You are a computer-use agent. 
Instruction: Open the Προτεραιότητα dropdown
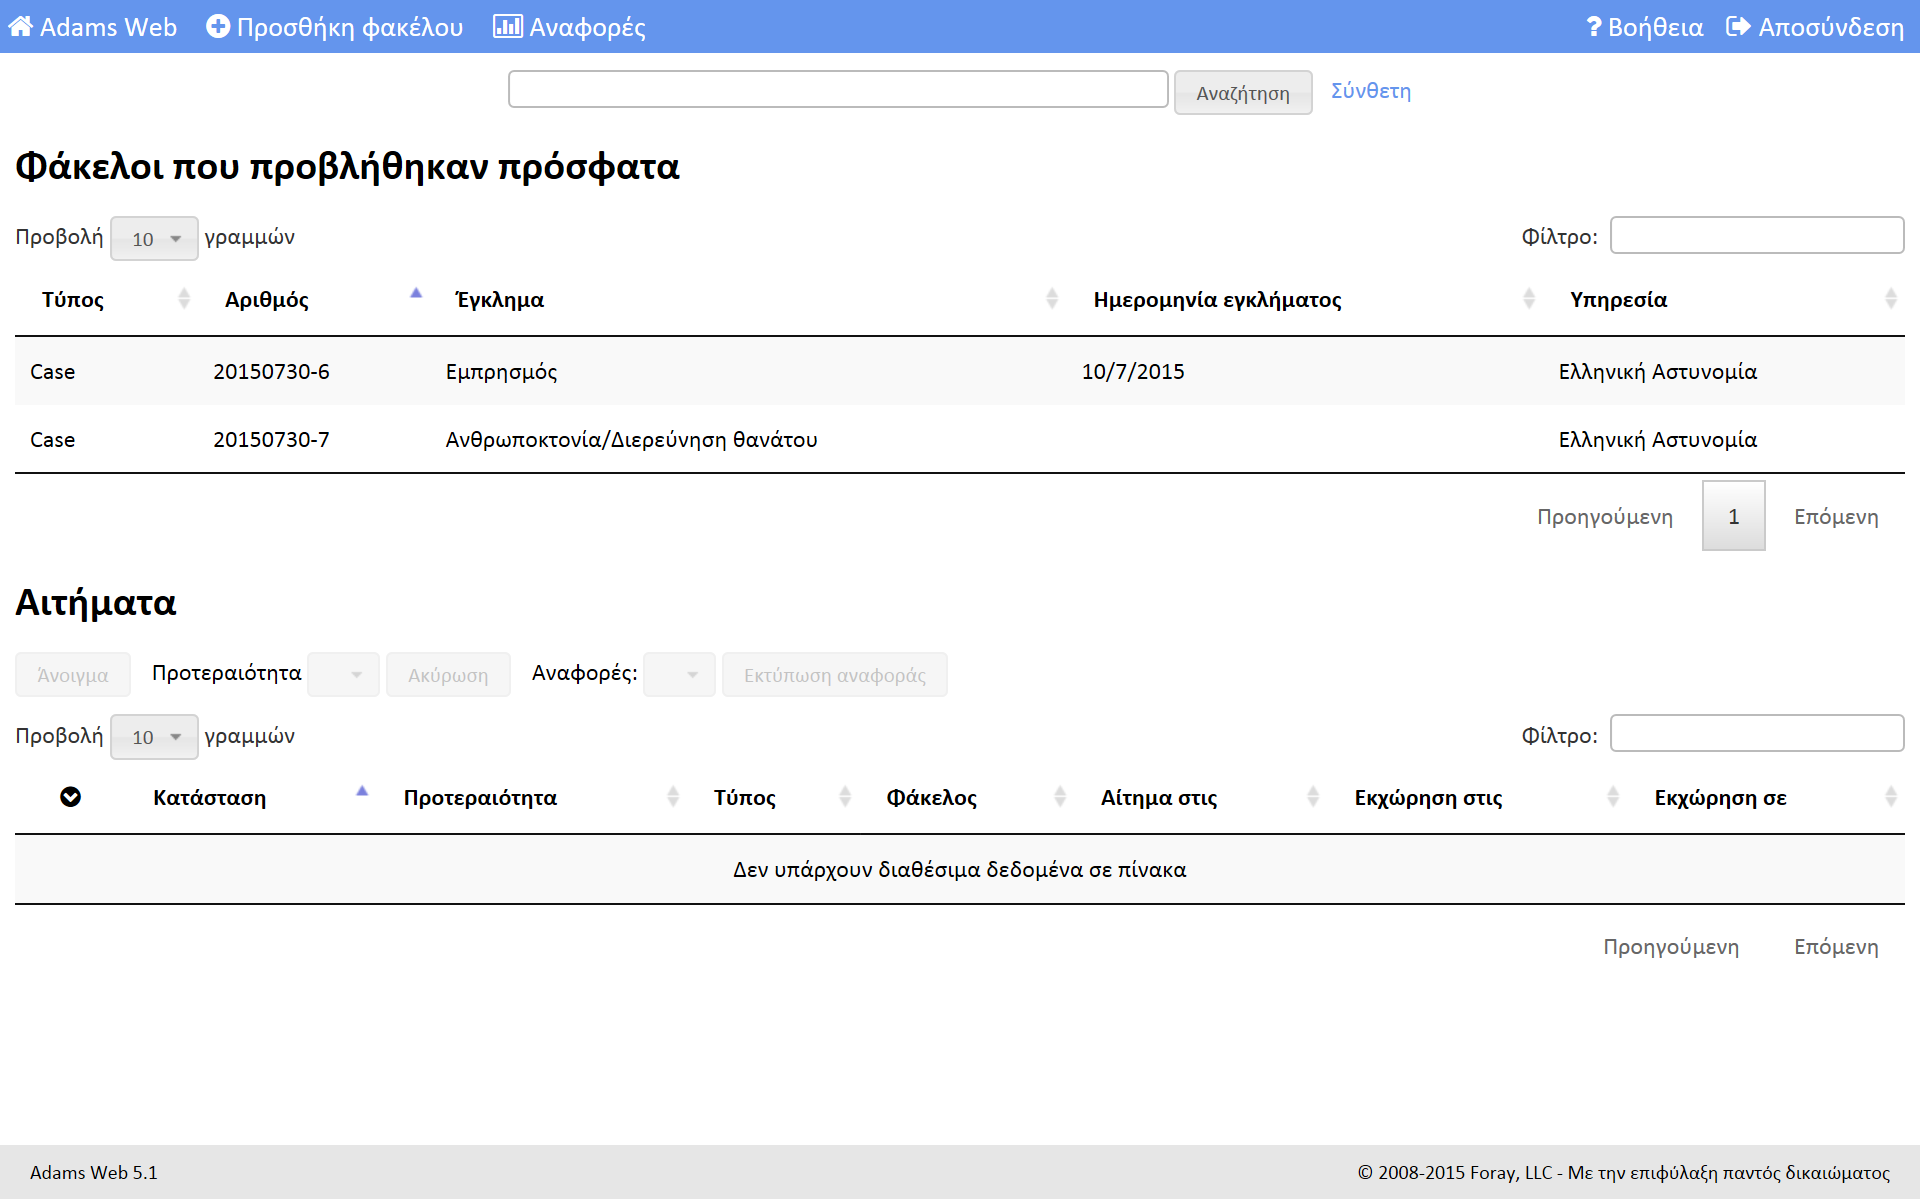(343, 675)
